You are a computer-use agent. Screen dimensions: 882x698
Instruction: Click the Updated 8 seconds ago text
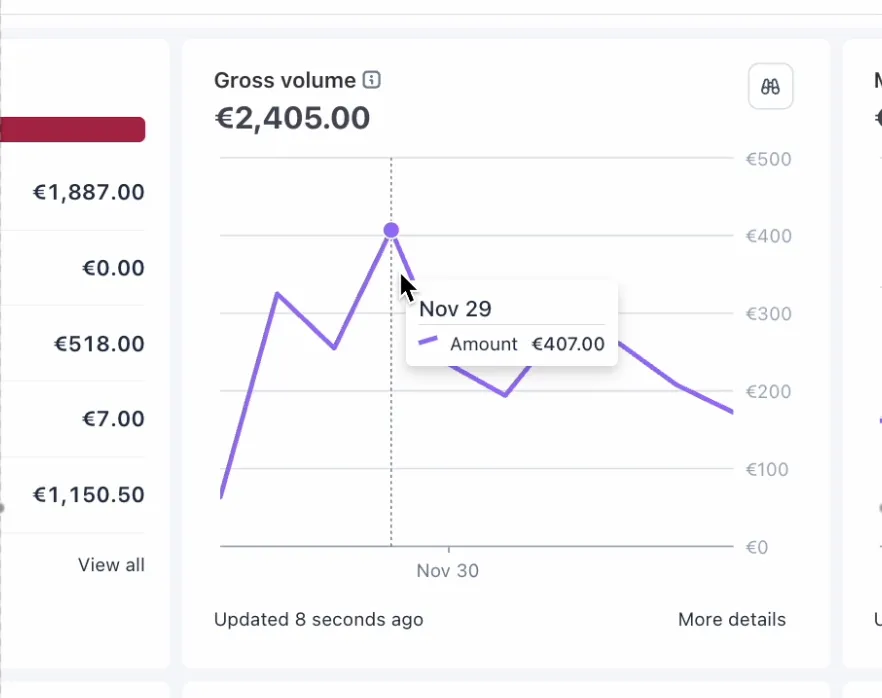coord(318,619)
